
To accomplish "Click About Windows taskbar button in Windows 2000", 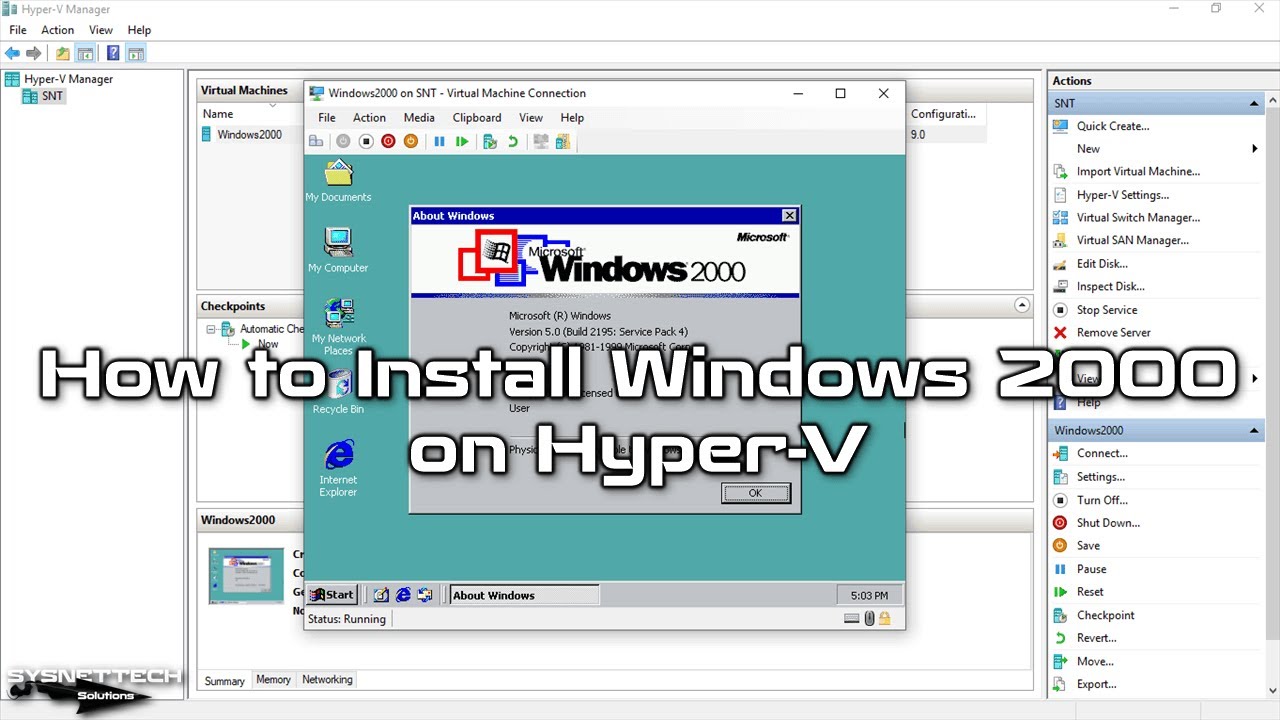I will click(524, 595).
